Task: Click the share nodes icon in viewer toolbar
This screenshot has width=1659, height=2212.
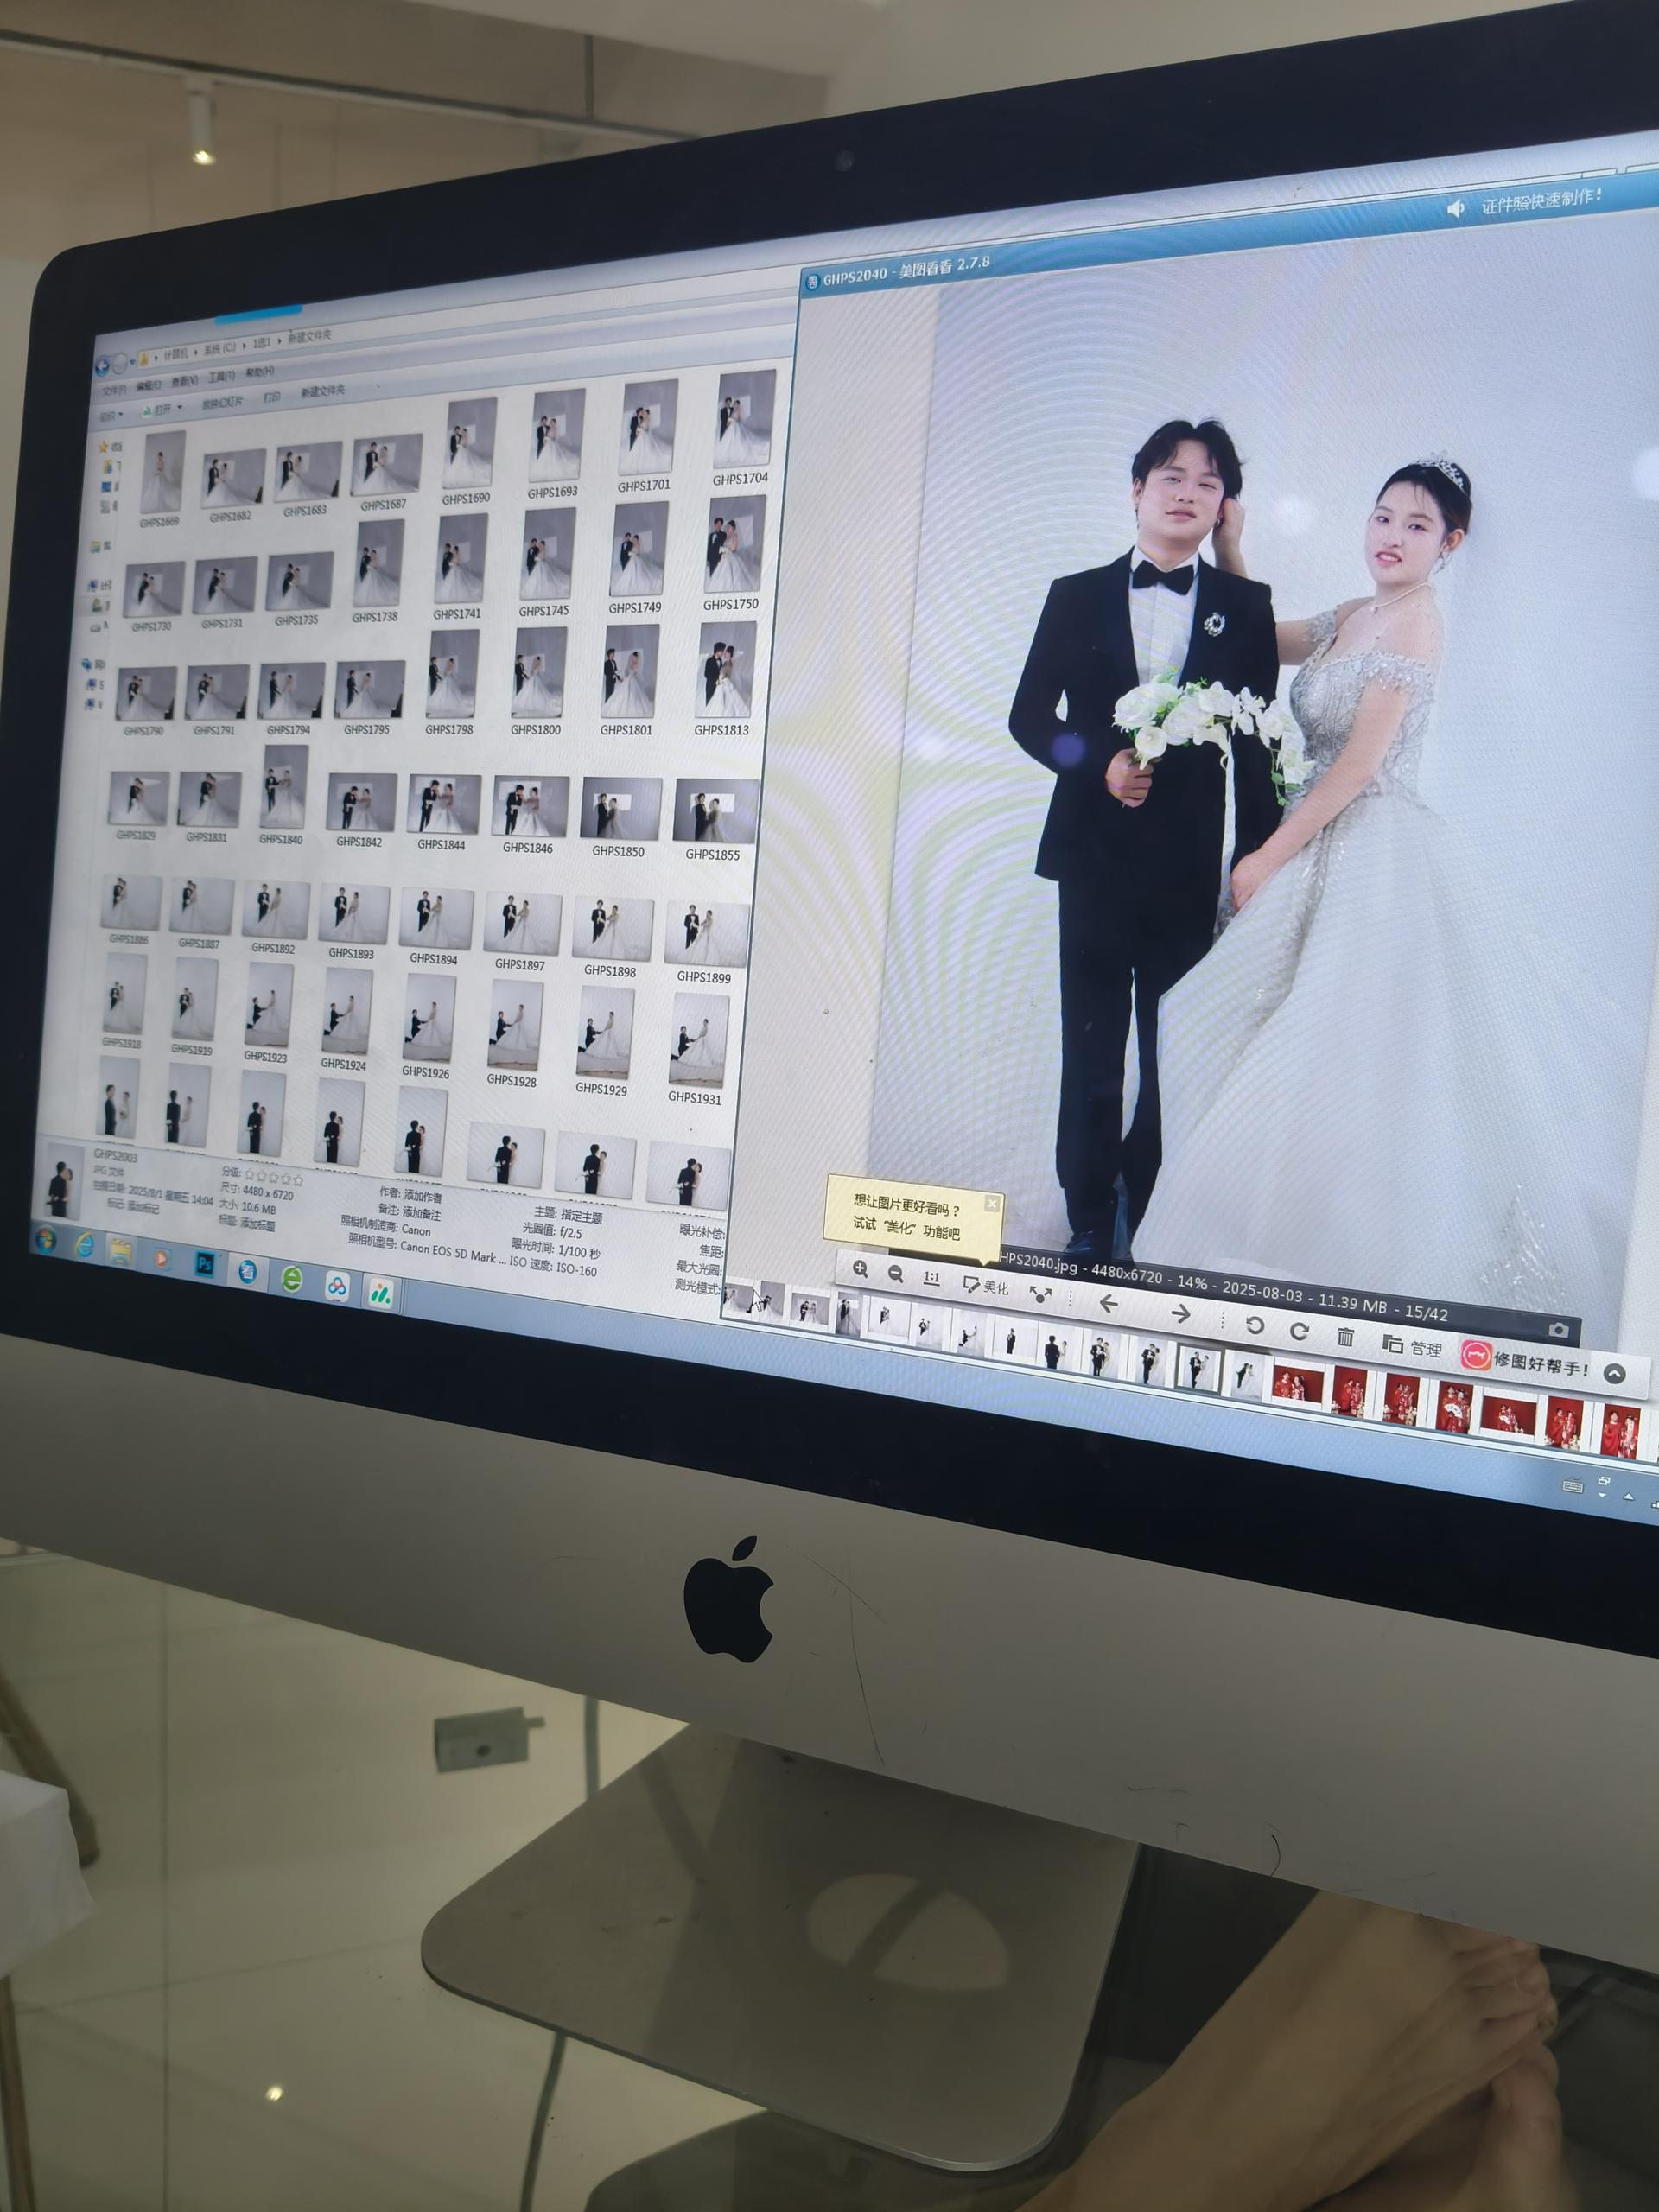Action: (1040, 1294)
